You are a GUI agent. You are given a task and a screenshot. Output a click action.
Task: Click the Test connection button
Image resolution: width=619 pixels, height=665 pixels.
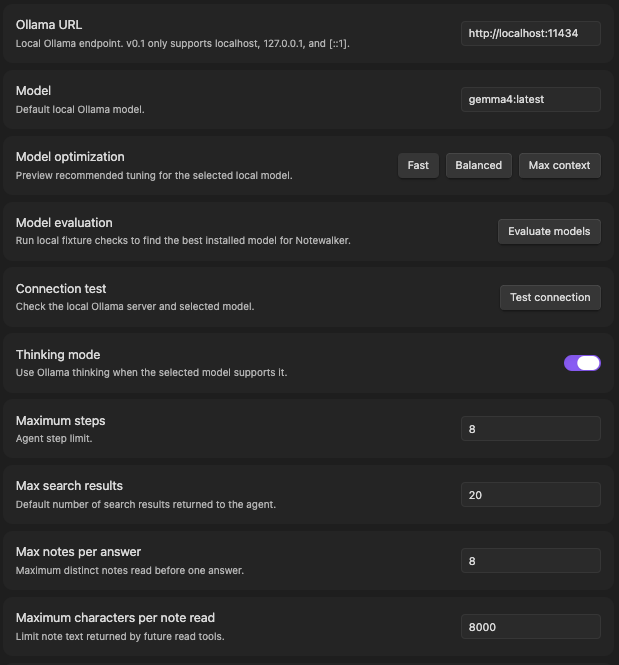[550, 297]
